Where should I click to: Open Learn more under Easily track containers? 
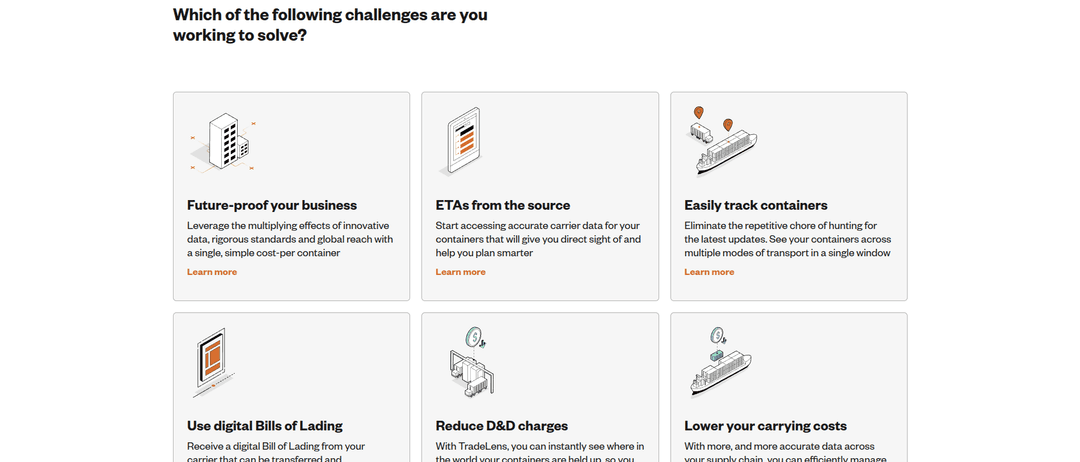[x=709, y=272]
